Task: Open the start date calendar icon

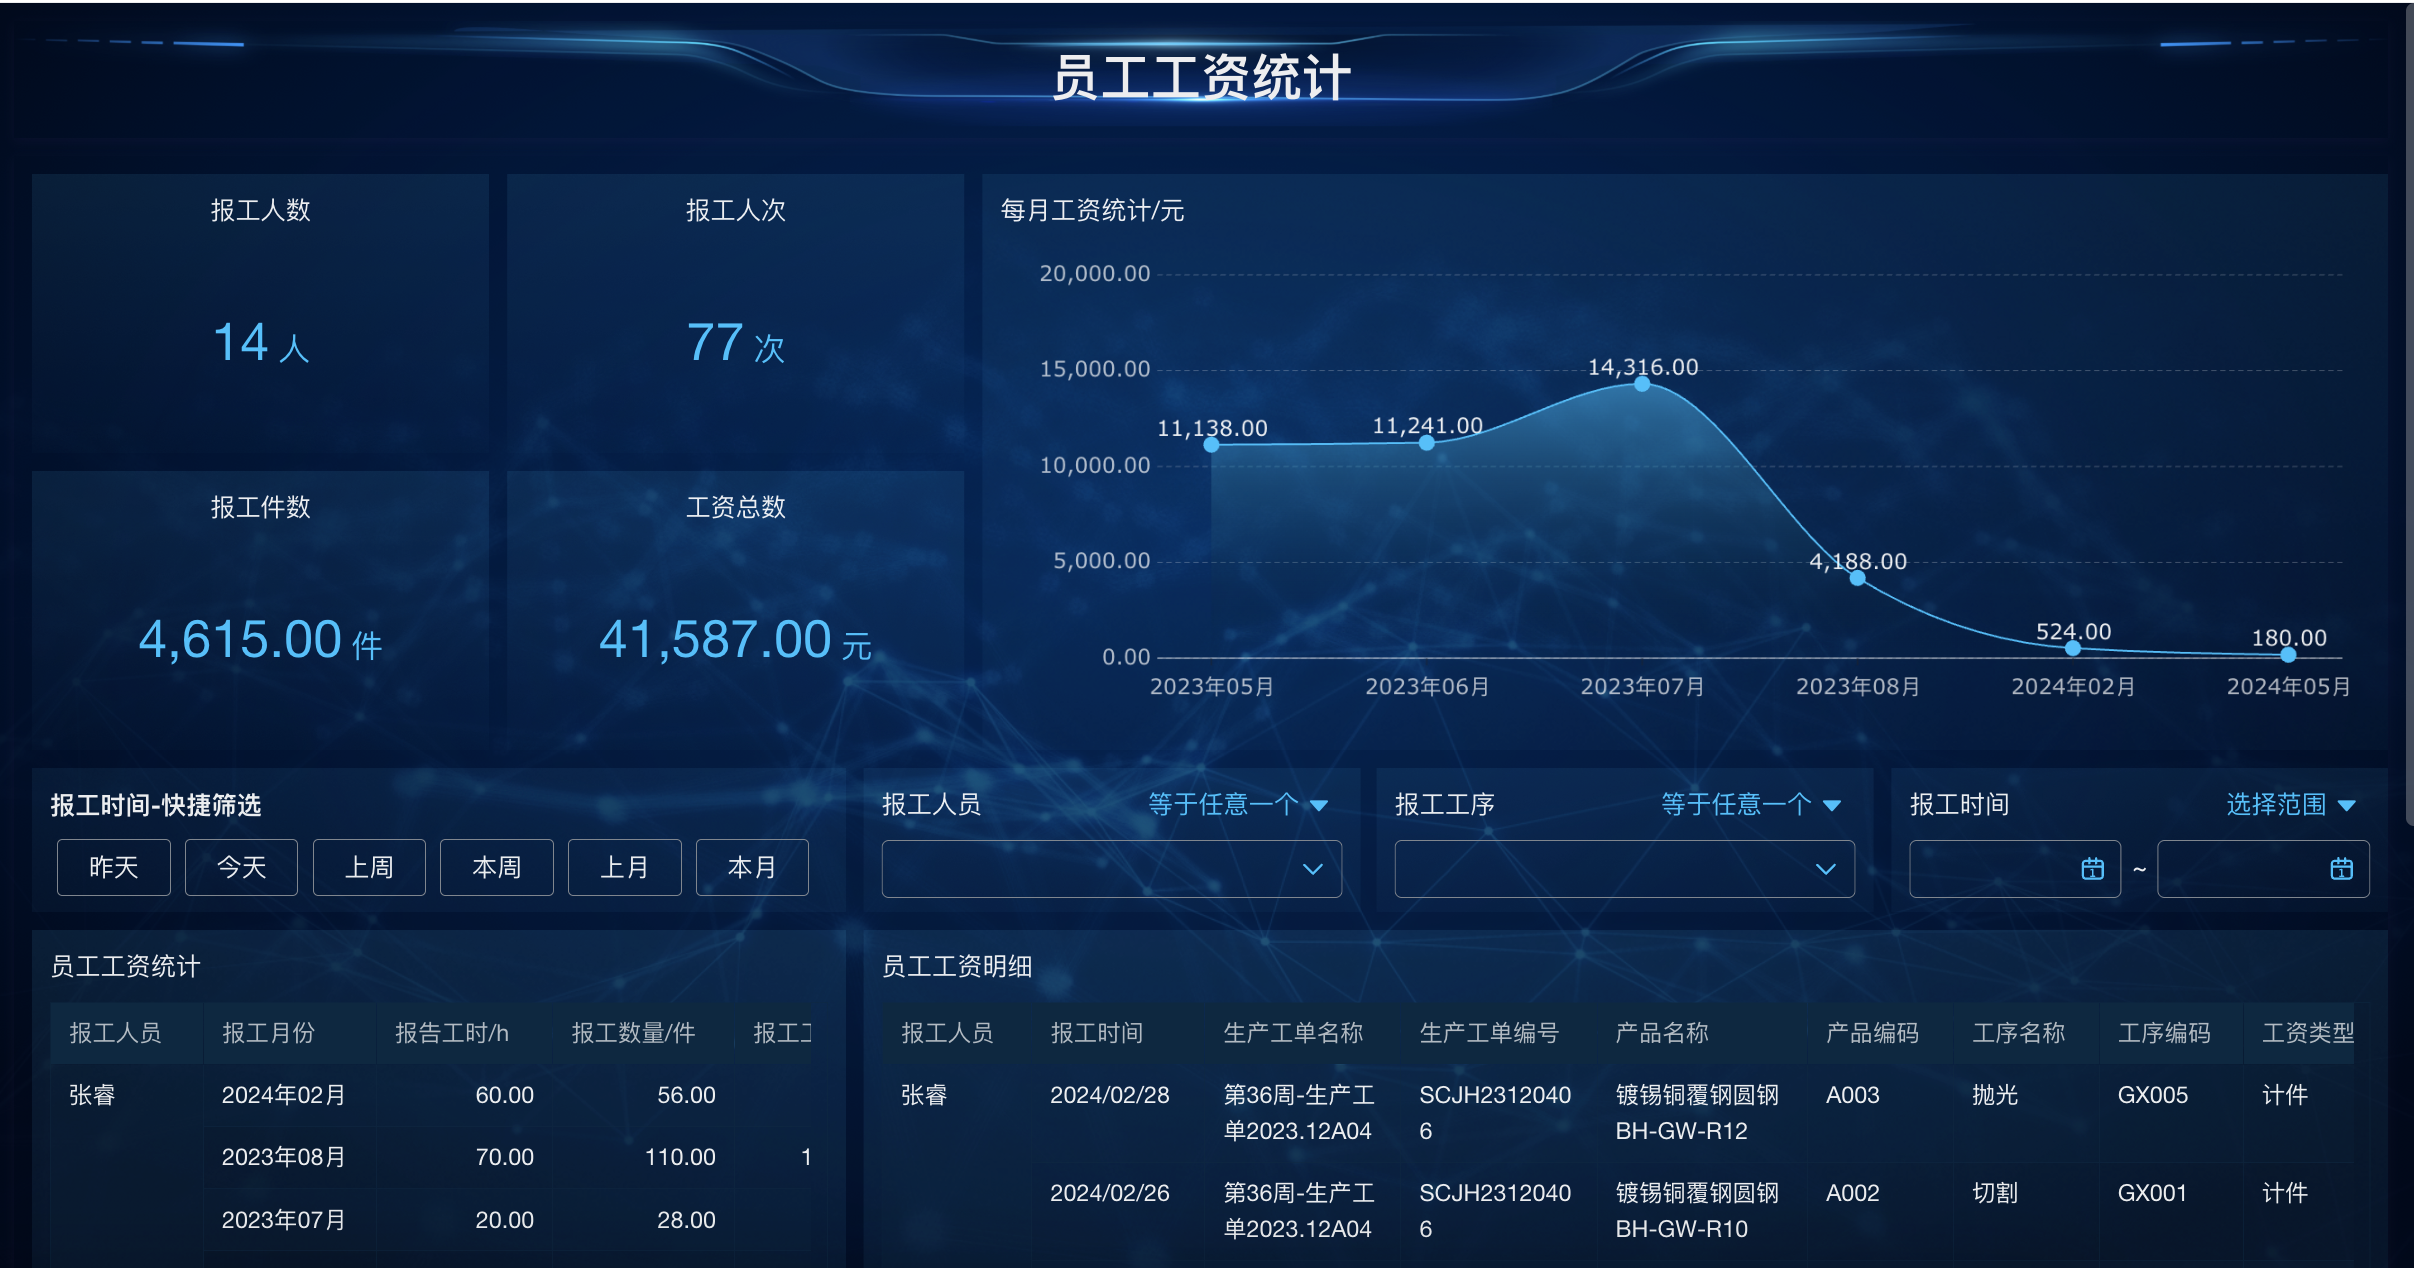Action: [2092, 869]
